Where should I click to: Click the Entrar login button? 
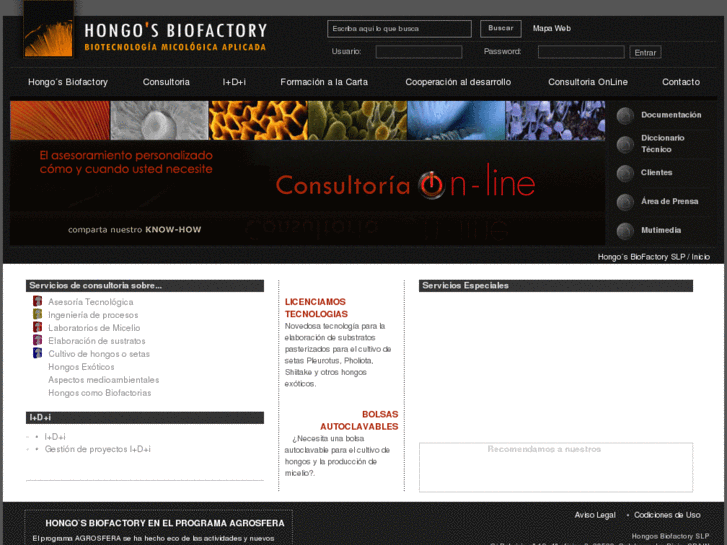(645, 52)
